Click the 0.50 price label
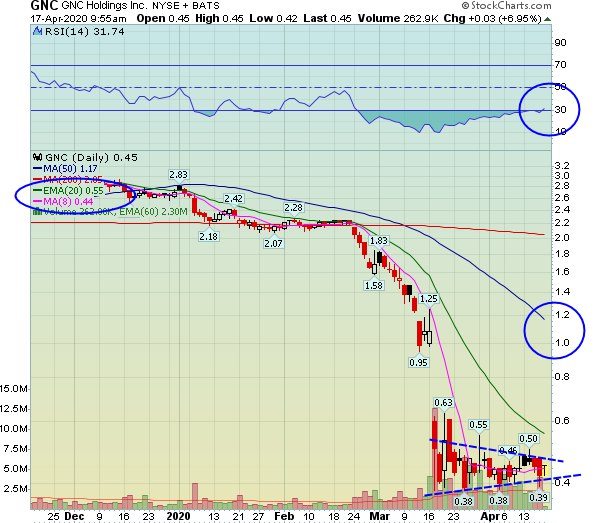The height and width of the screenshot is (523, 611). coord(528,438)
